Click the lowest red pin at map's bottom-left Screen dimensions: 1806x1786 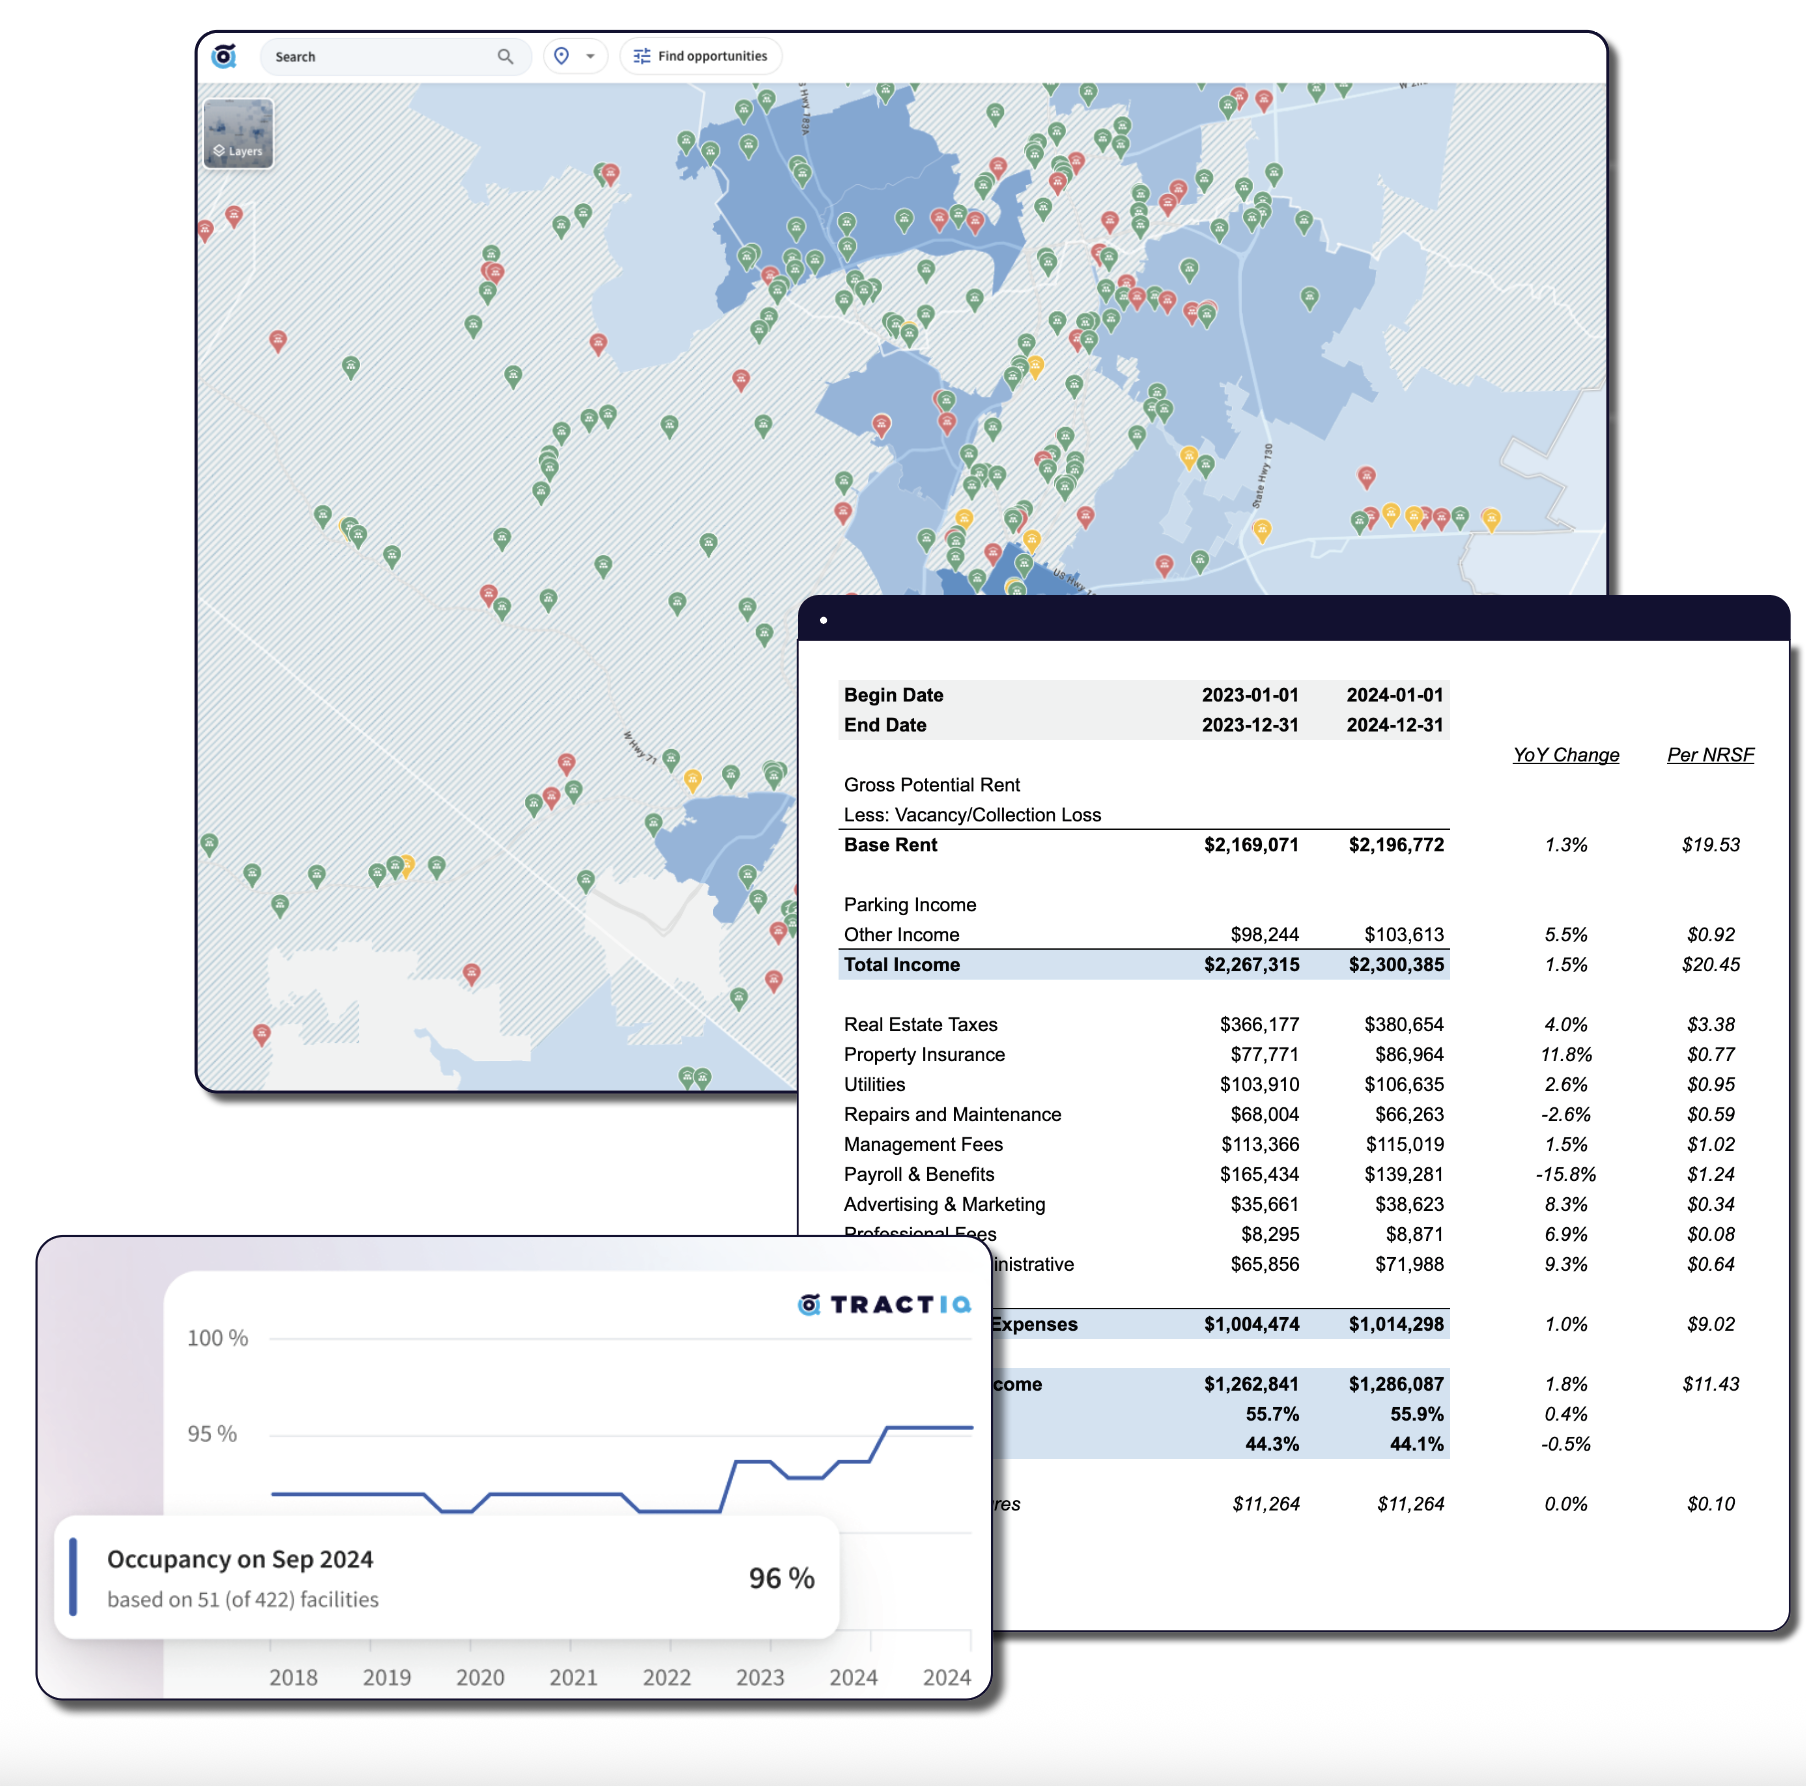(x=261, y=1033)
